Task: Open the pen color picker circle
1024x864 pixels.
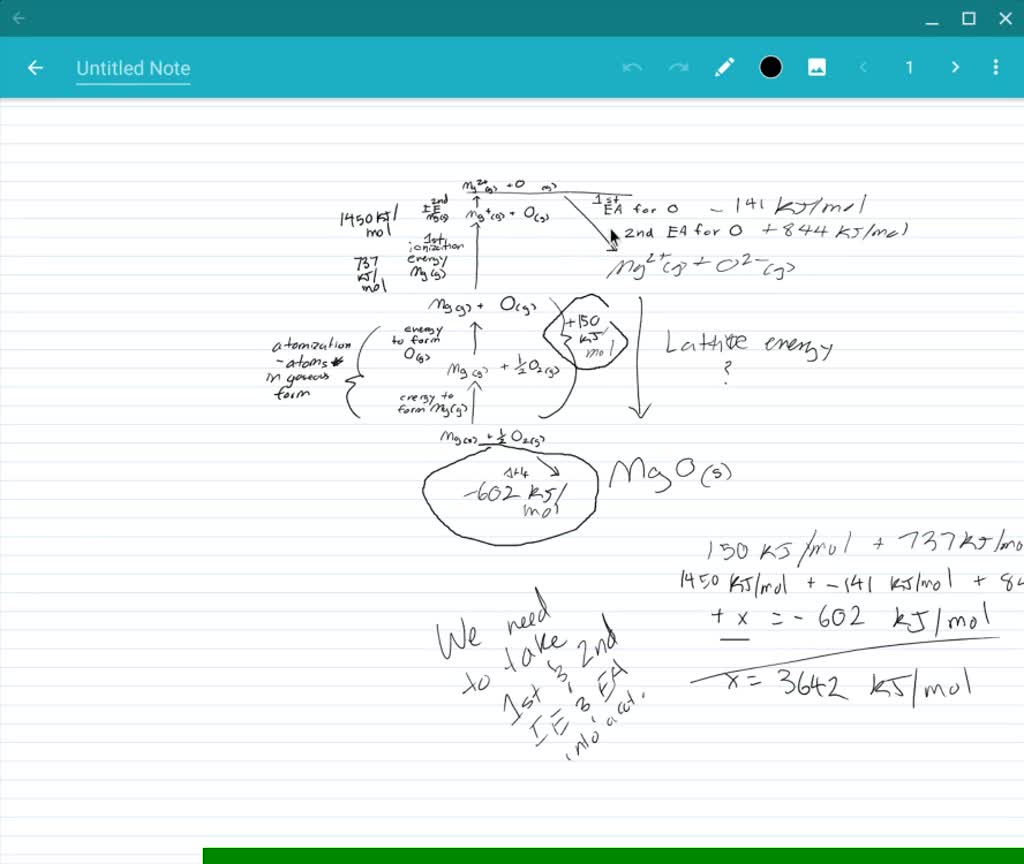Action: point(771,67)
